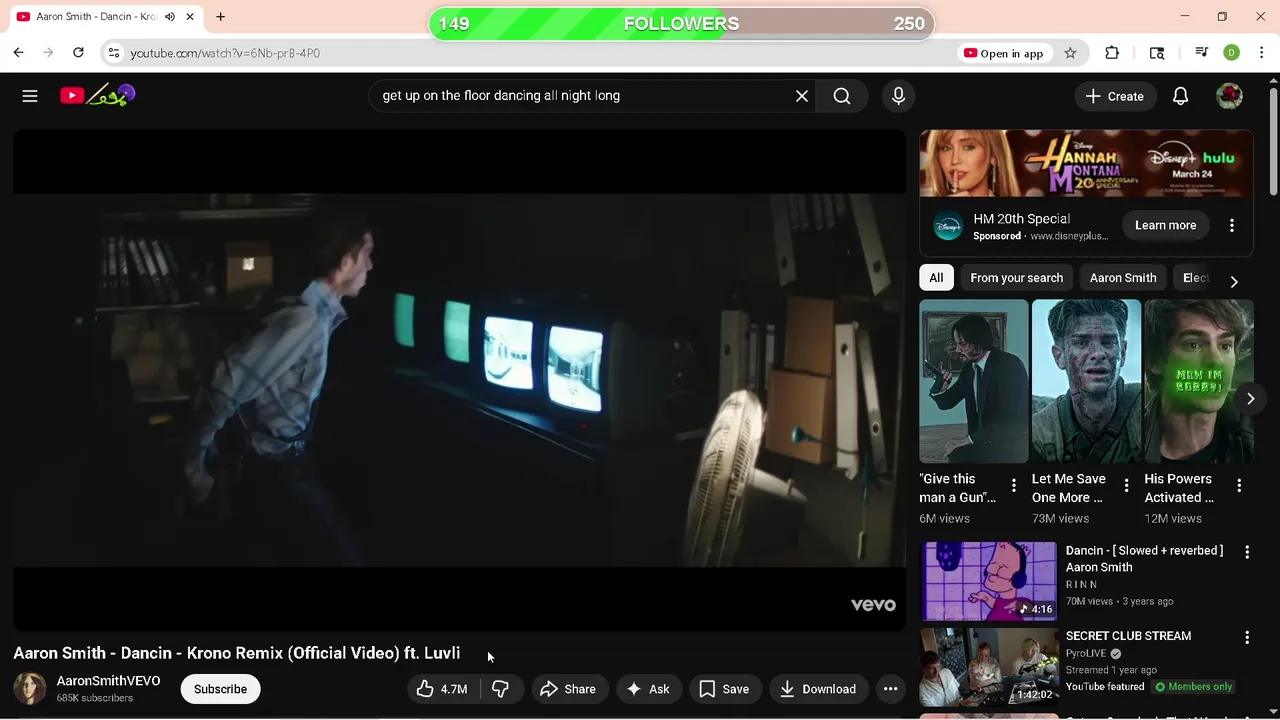The width and height of the screenshot is (1280, 720).
Task: Open the 'His Powers Activated' short
Action: click(1198, 381)
